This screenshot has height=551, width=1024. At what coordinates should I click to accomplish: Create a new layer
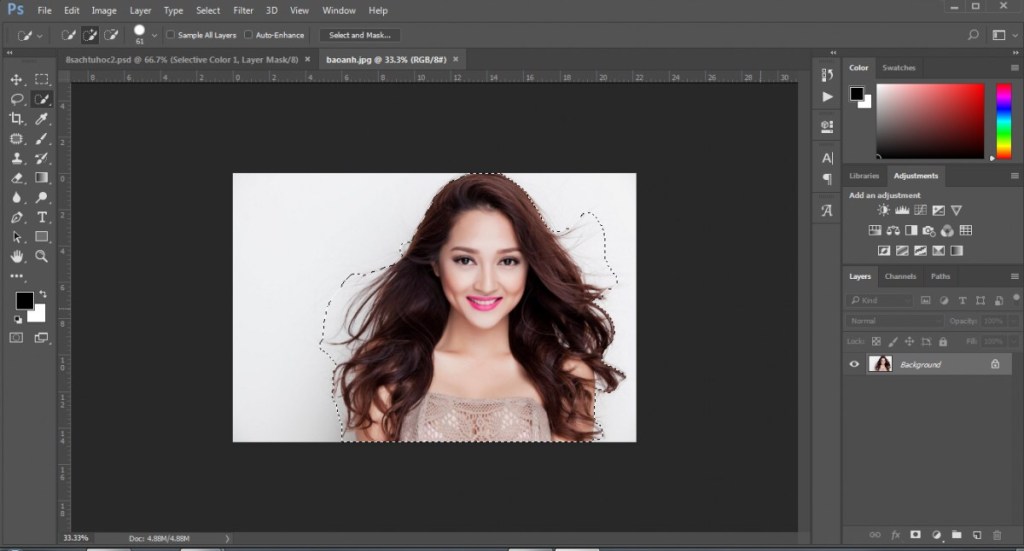pyautogui.click(x=977, y=535)
